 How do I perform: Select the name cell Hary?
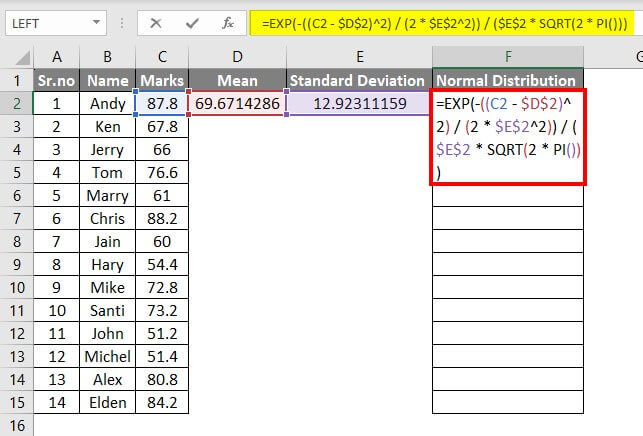click(x=107, y=264)
